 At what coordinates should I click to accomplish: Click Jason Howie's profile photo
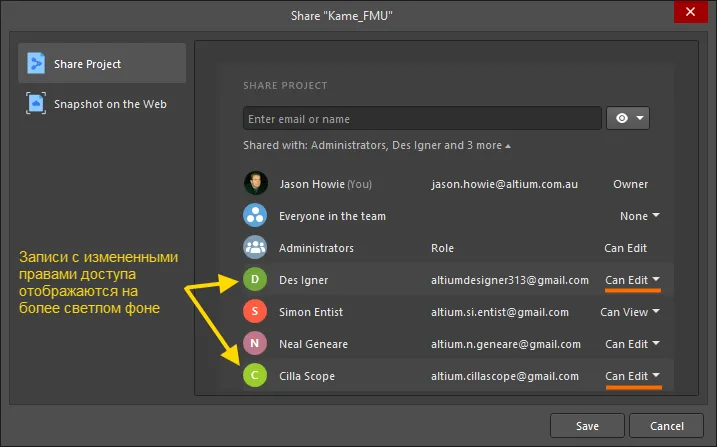coord(255,183)
